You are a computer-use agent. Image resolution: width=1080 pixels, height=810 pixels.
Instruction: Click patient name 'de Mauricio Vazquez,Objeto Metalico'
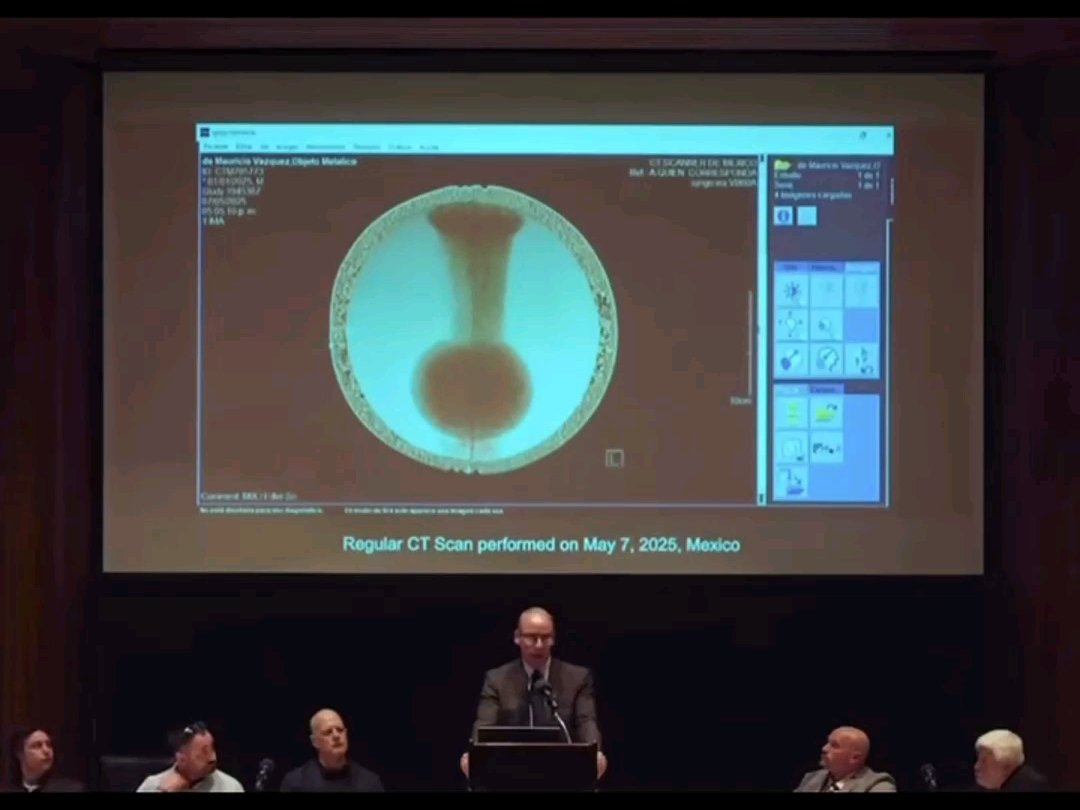280,161
